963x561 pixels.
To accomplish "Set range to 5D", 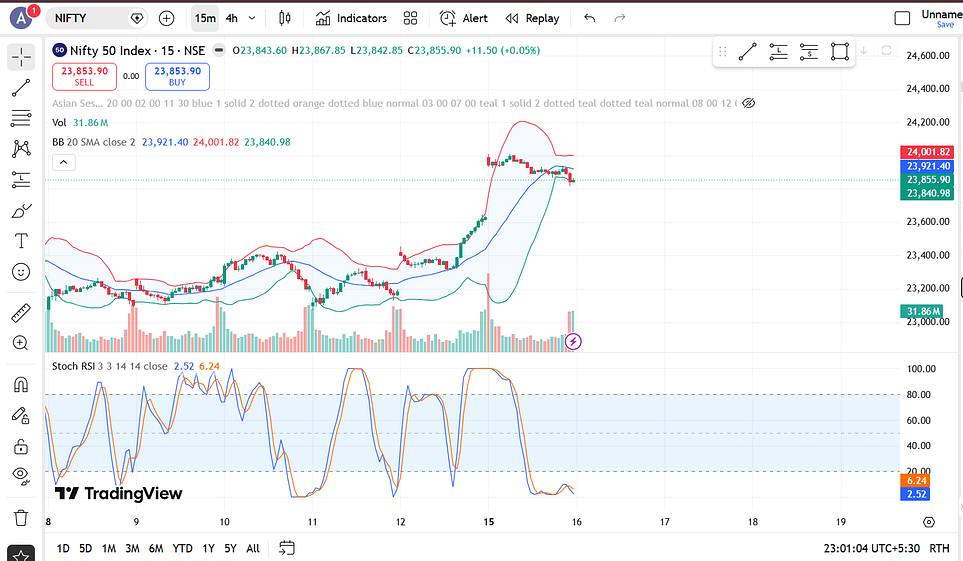I will point(85,548).
